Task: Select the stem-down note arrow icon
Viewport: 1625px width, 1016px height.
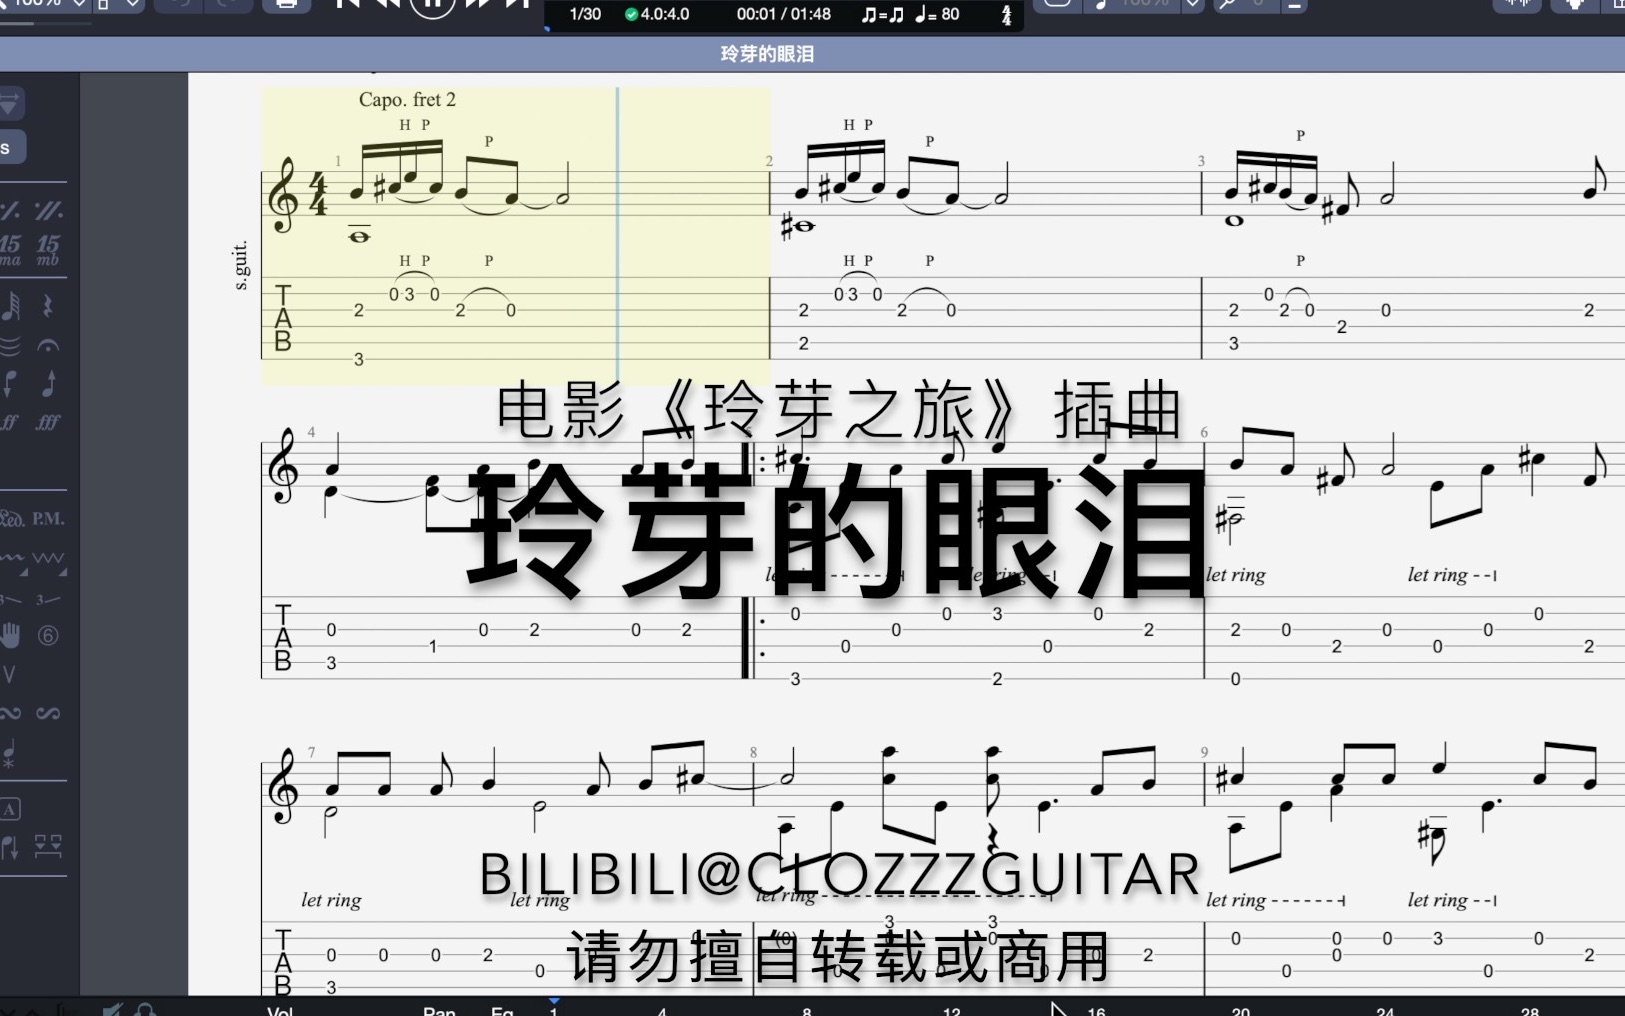Action: (x=10, y=382)
